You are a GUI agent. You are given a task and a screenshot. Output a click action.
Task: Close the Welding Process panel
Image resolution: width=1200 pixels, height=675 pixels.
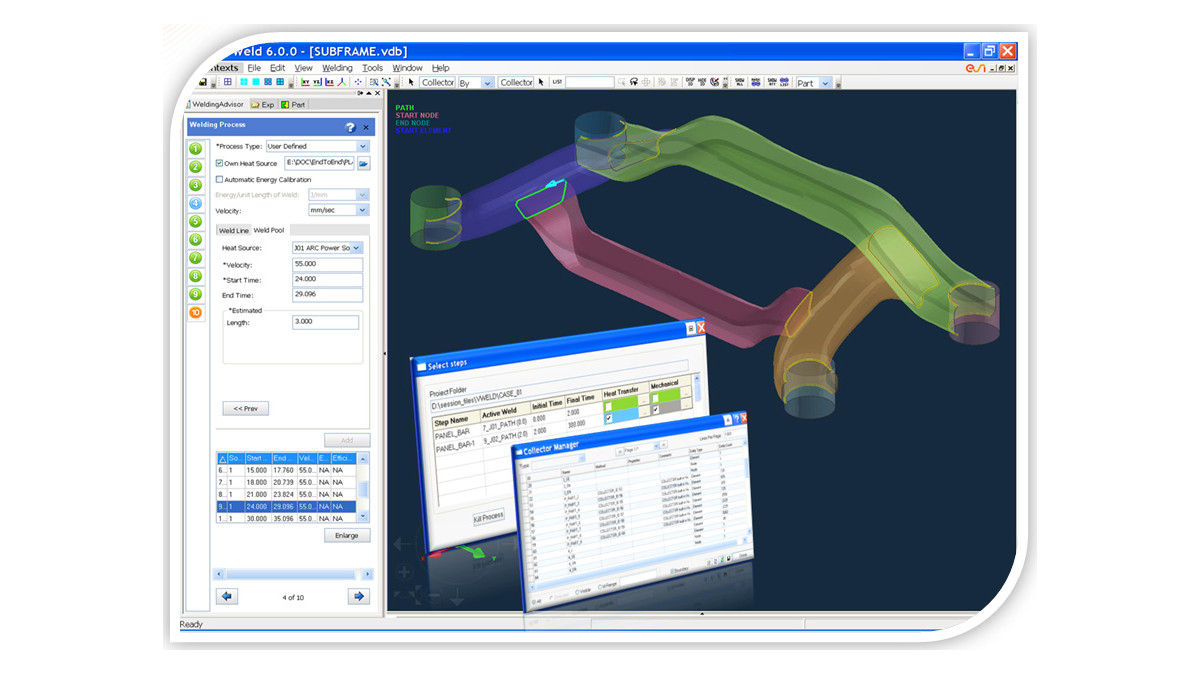[x=366, y=127]
